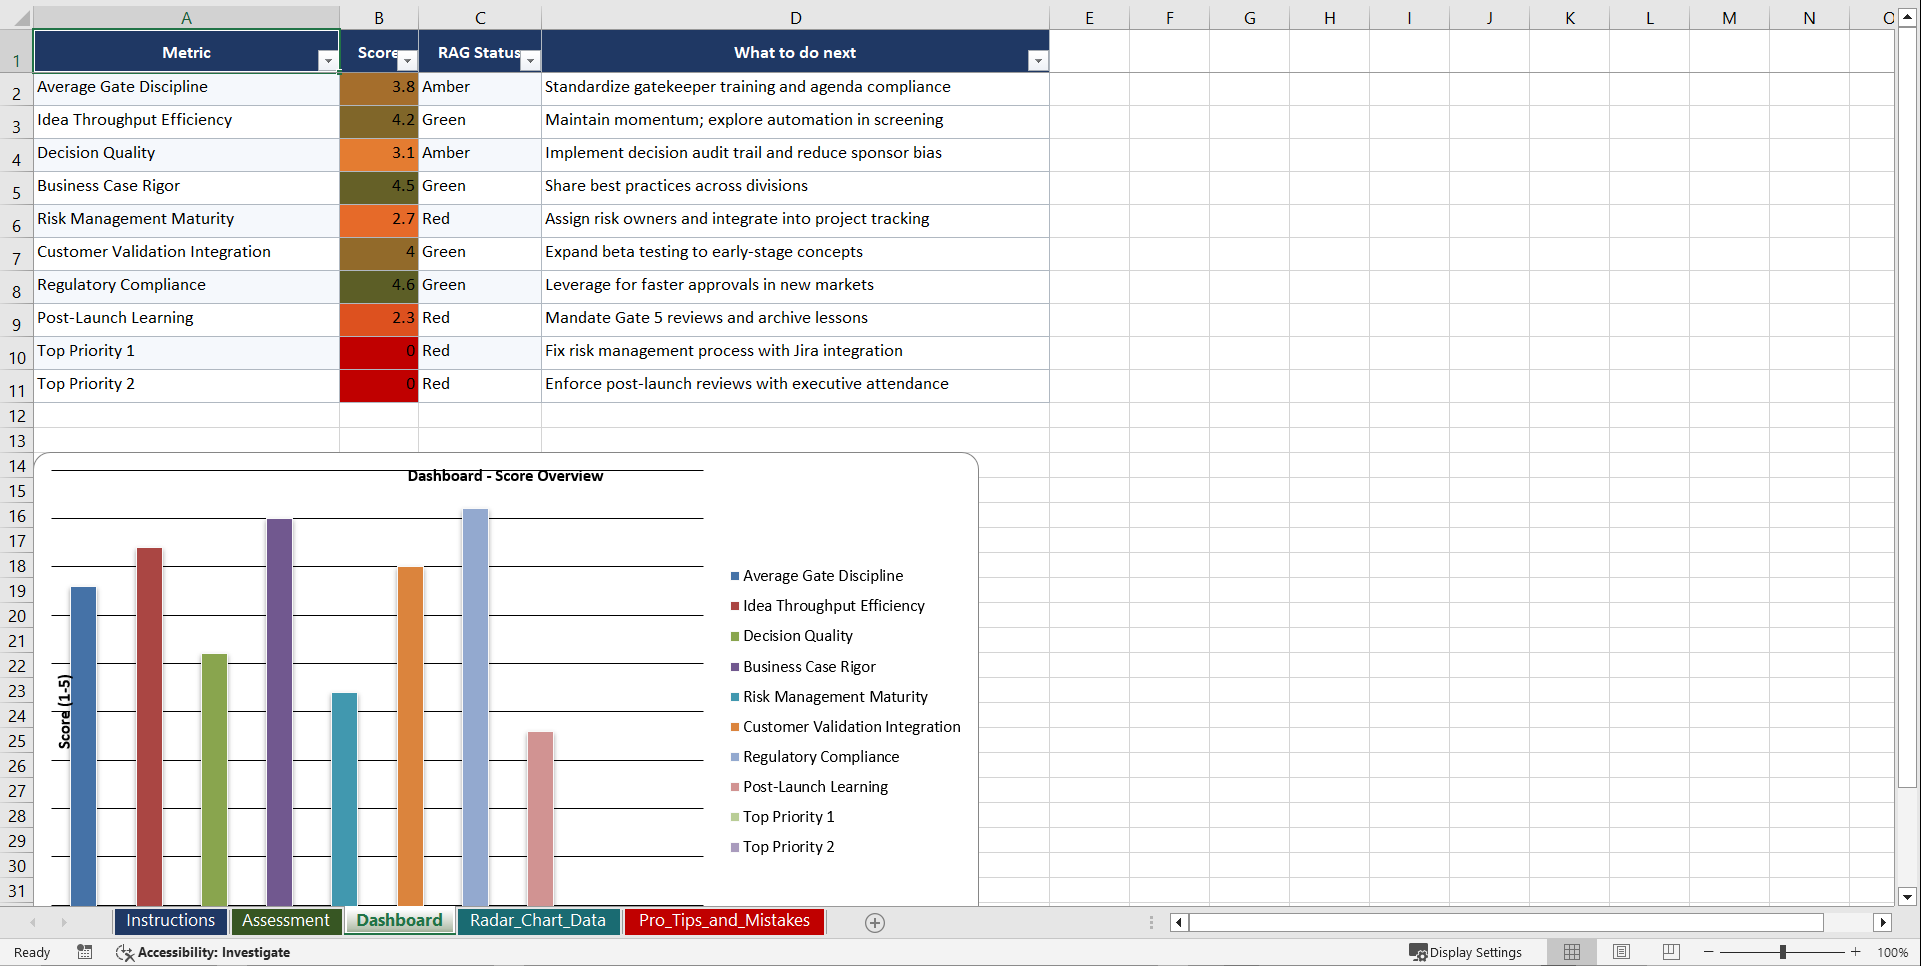Open the Metric column filter dropdown
This screenshot has width=1921, height=966.
[328, 61]
